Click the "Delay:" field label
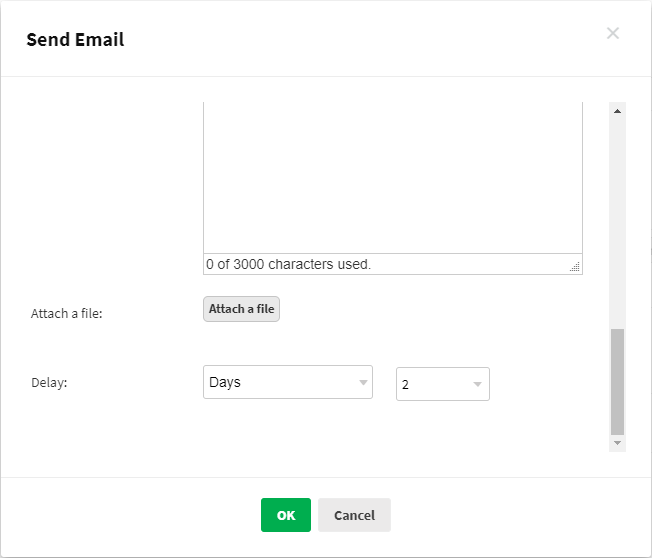The image size is (652, 558). tap(49, 382)
